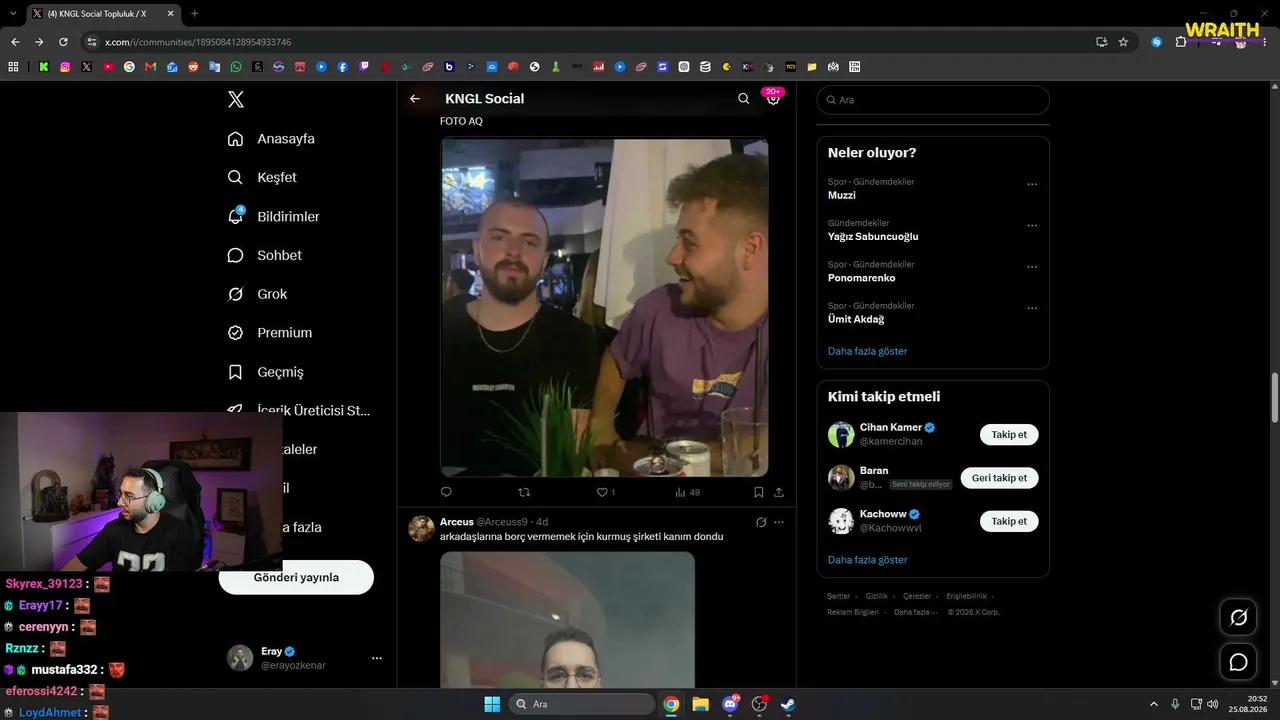This screenshot has width=1280, height=720.
Task: Open Sohbet messages in the sidebar
Action: pyautogui.click(x=264, y=255)
